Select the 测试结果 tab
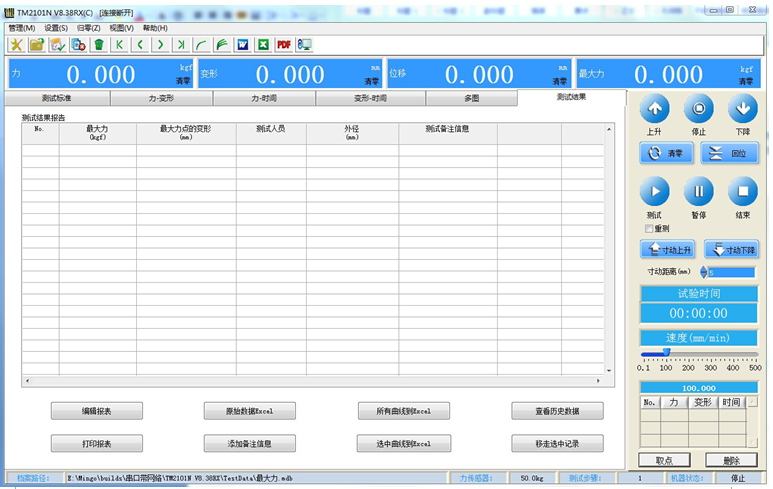The height and width of the screenshot is (489, 773). 571,97
